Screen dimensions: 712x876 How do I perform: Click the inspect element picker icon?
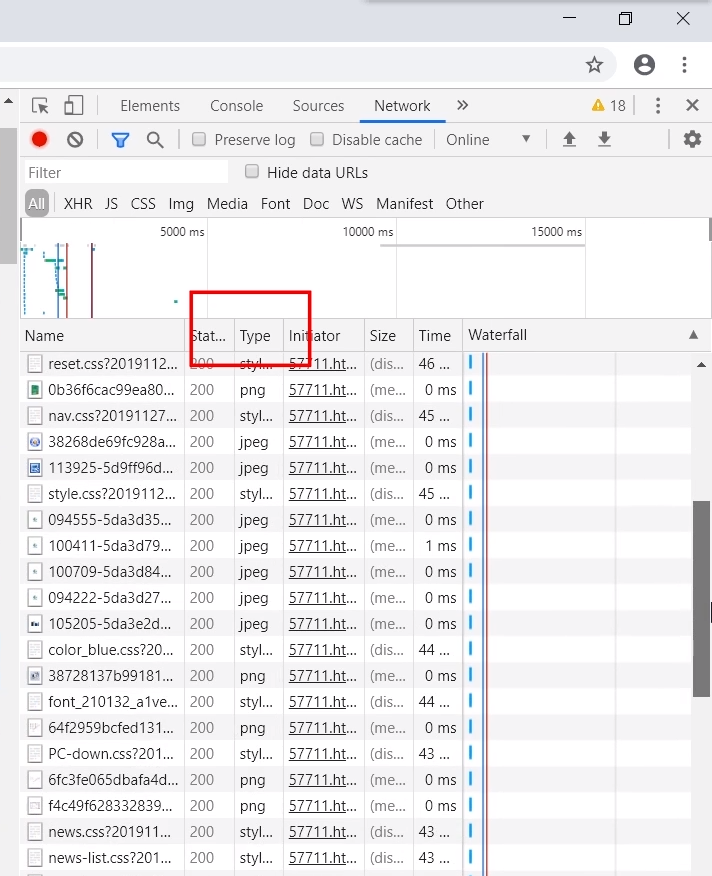click(40, 106)
